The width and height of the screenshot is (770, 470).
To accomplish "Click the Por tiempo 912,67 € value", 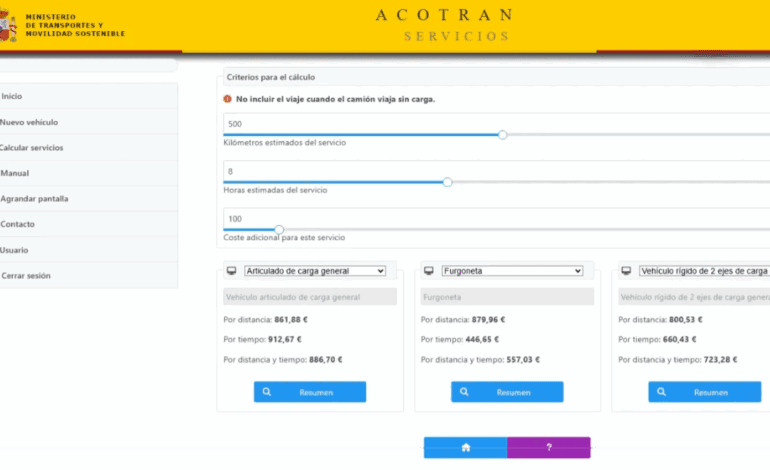I will [x=285, y=339].
